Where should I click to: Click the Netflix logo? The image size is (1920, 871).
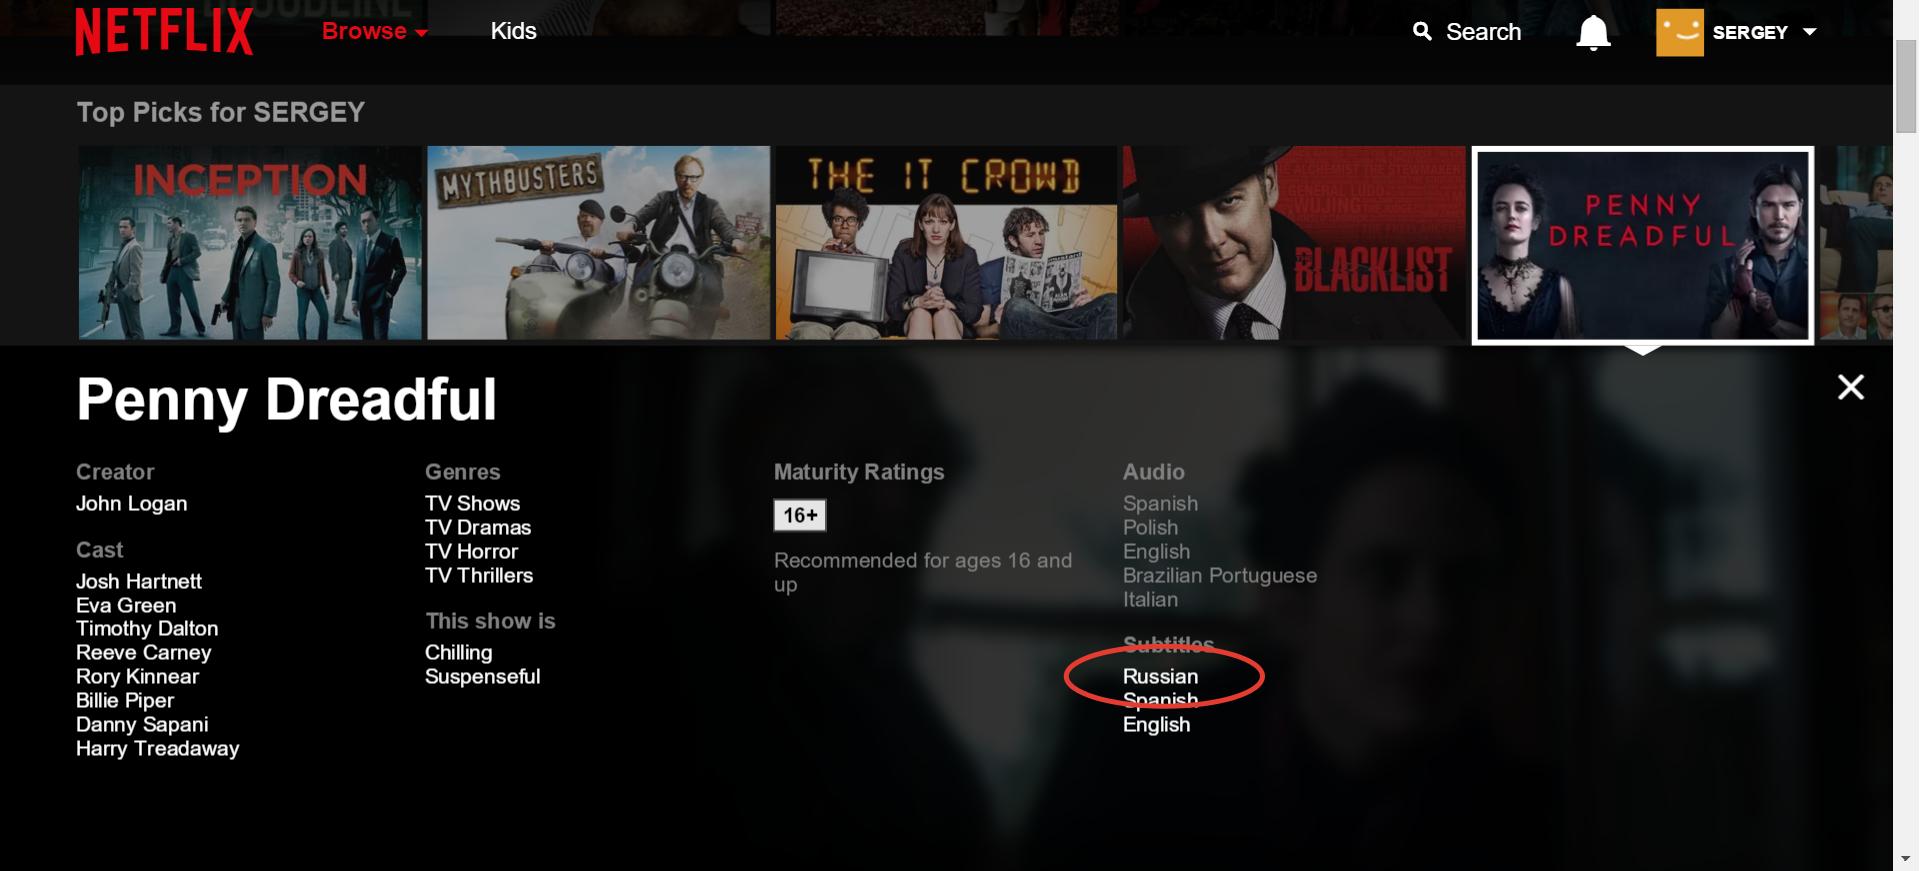point(164,31)
